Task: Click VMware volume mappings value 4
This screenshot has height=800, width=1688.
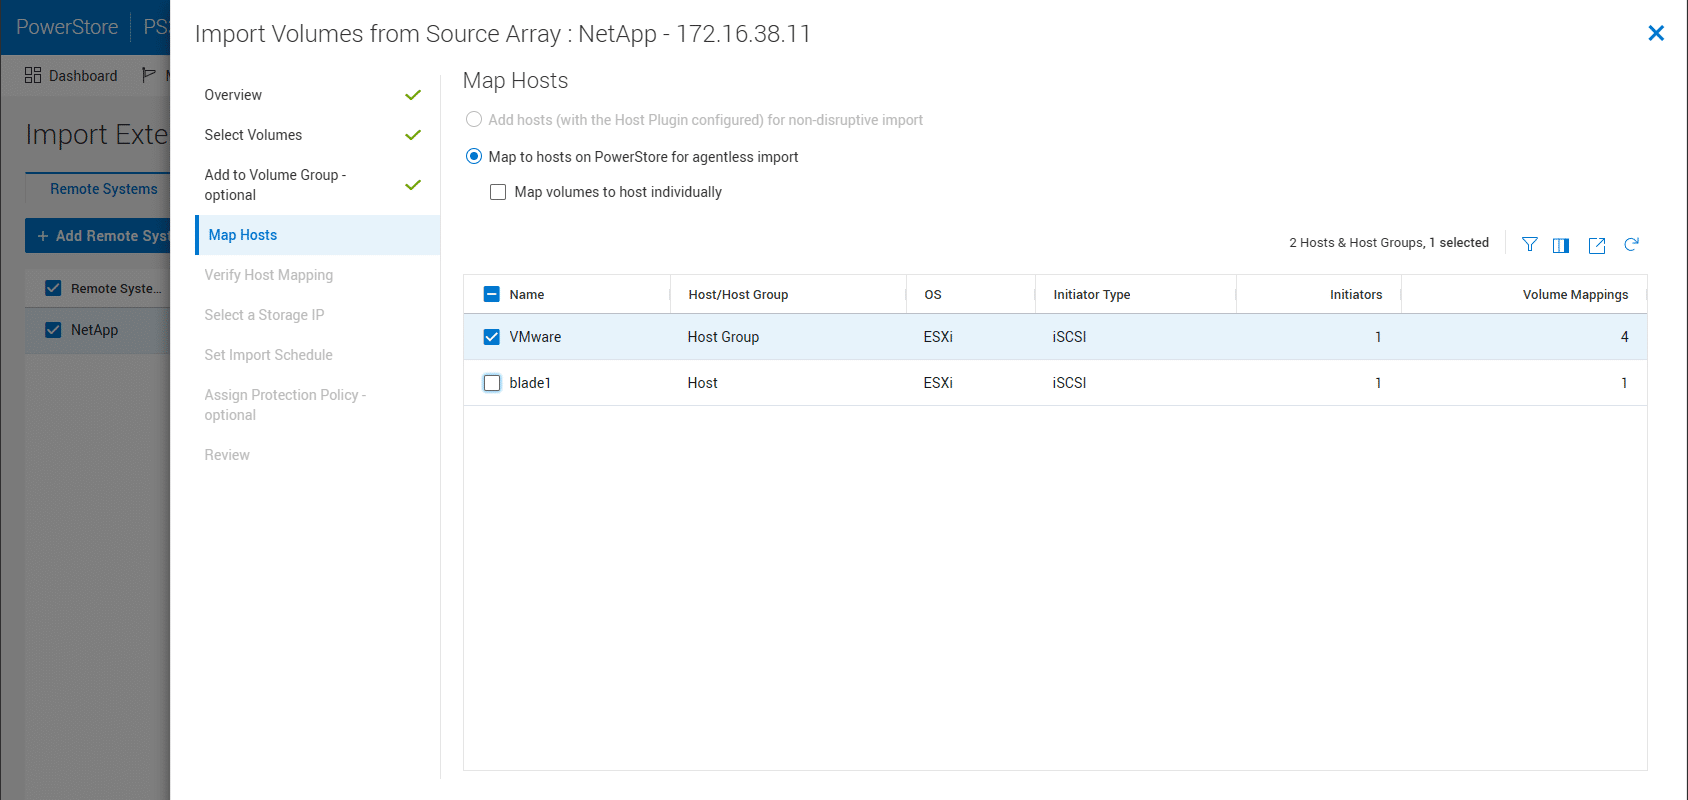Action: [x=1624, y=337]
